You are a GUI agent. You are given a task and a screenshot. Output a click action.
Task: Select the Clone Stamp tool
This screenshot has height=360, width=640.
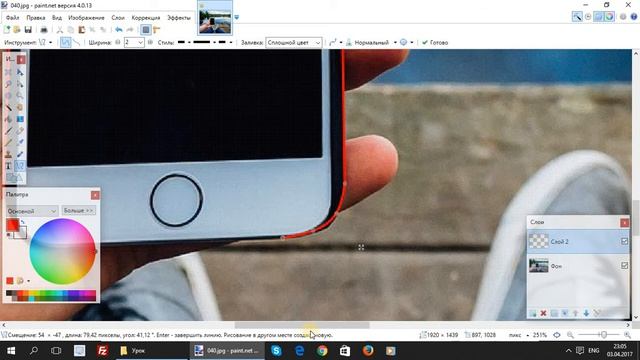pos(8,154)
